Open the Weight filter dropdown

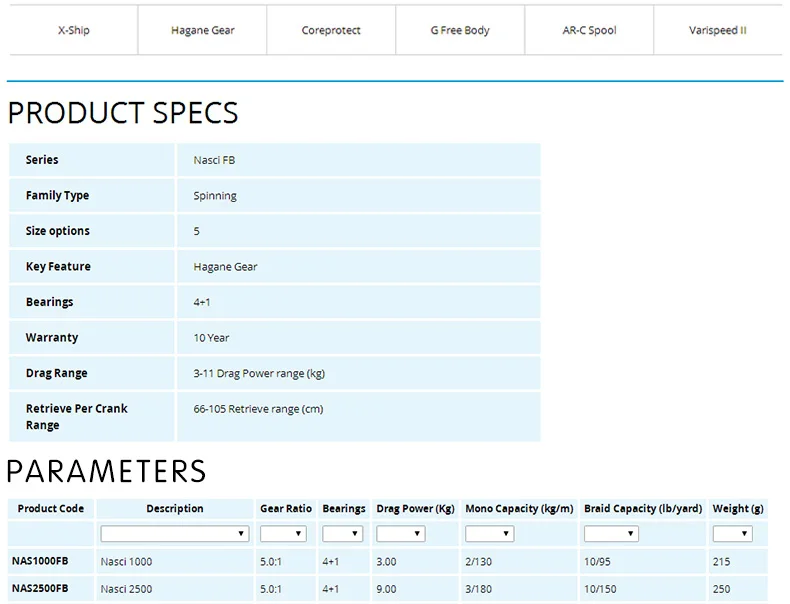(x=733, y=533)
